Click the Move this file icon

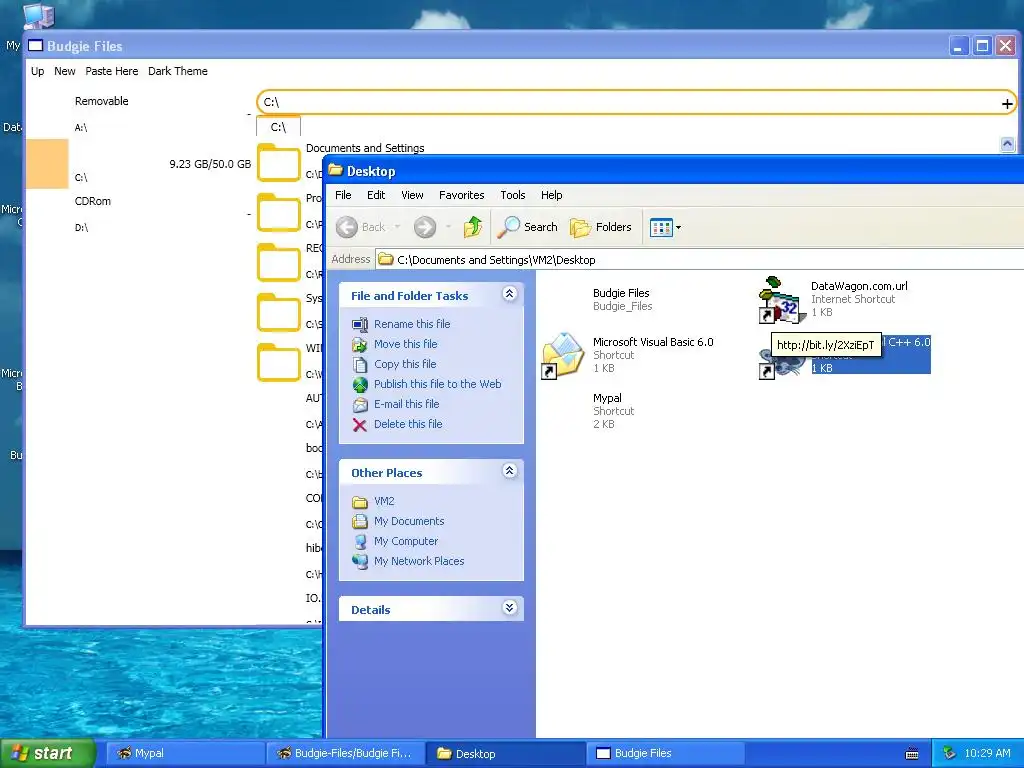point(360,345)
